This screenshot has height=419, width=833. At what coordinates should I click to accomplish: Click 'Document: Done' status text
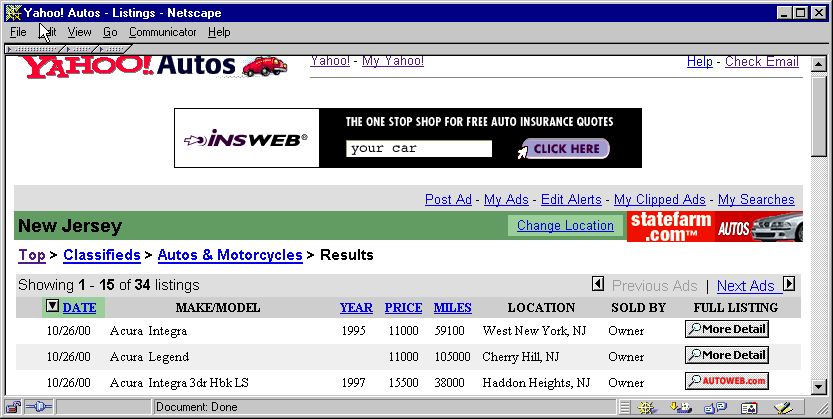[x=197, y=407]
